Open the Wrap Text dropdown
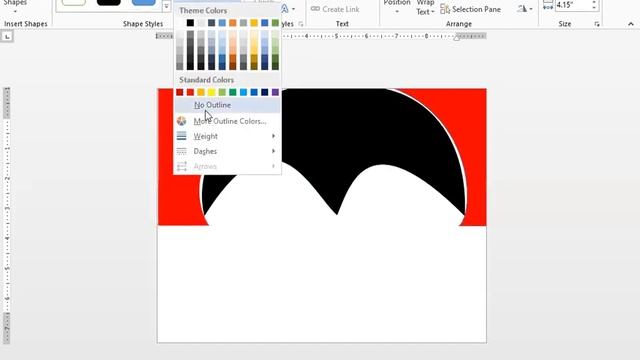This screenshot has height=360, width=640. click(x=425, y=7)
